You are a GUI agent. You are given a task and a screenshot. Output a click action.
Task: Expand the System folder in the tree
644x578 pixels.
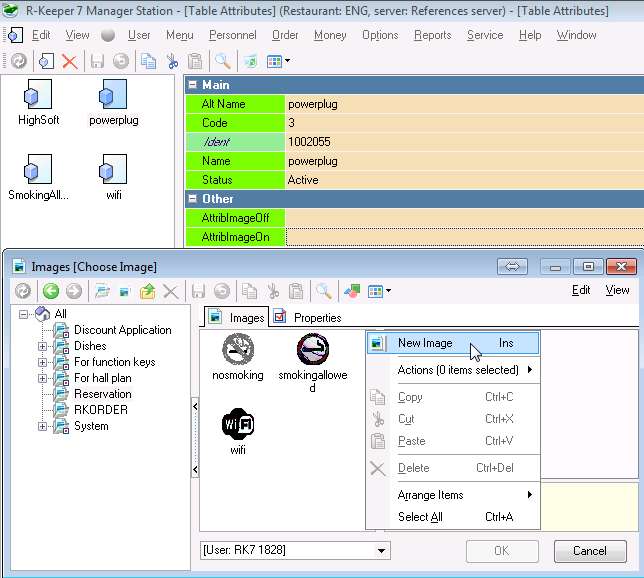tap(42, 426)
